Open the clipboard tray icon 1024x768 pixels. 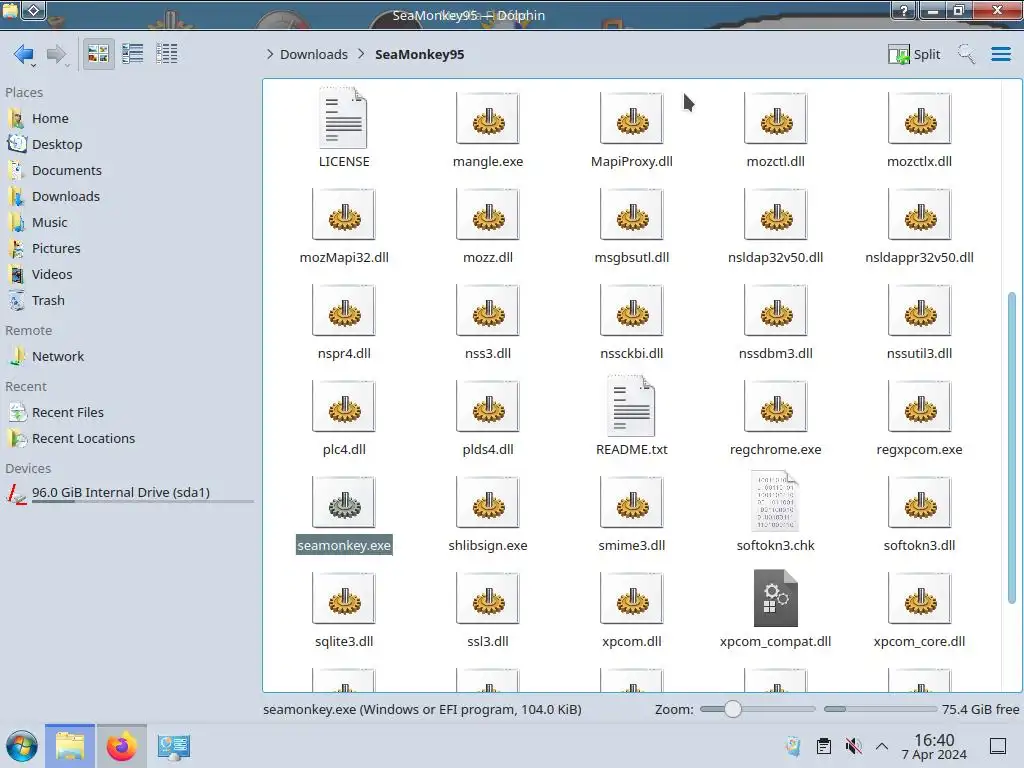[x=824, y=746]
